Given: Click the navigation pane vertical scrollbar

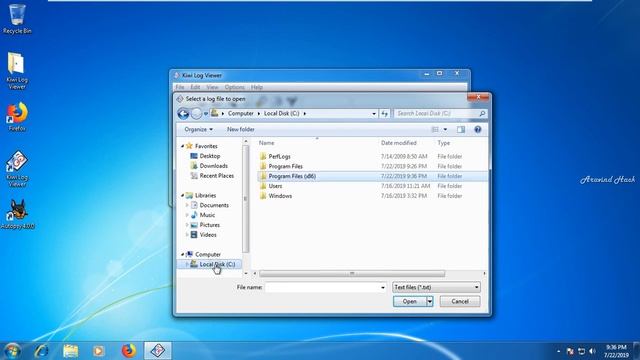Looking at the screenshot, I should coord(245,199).
